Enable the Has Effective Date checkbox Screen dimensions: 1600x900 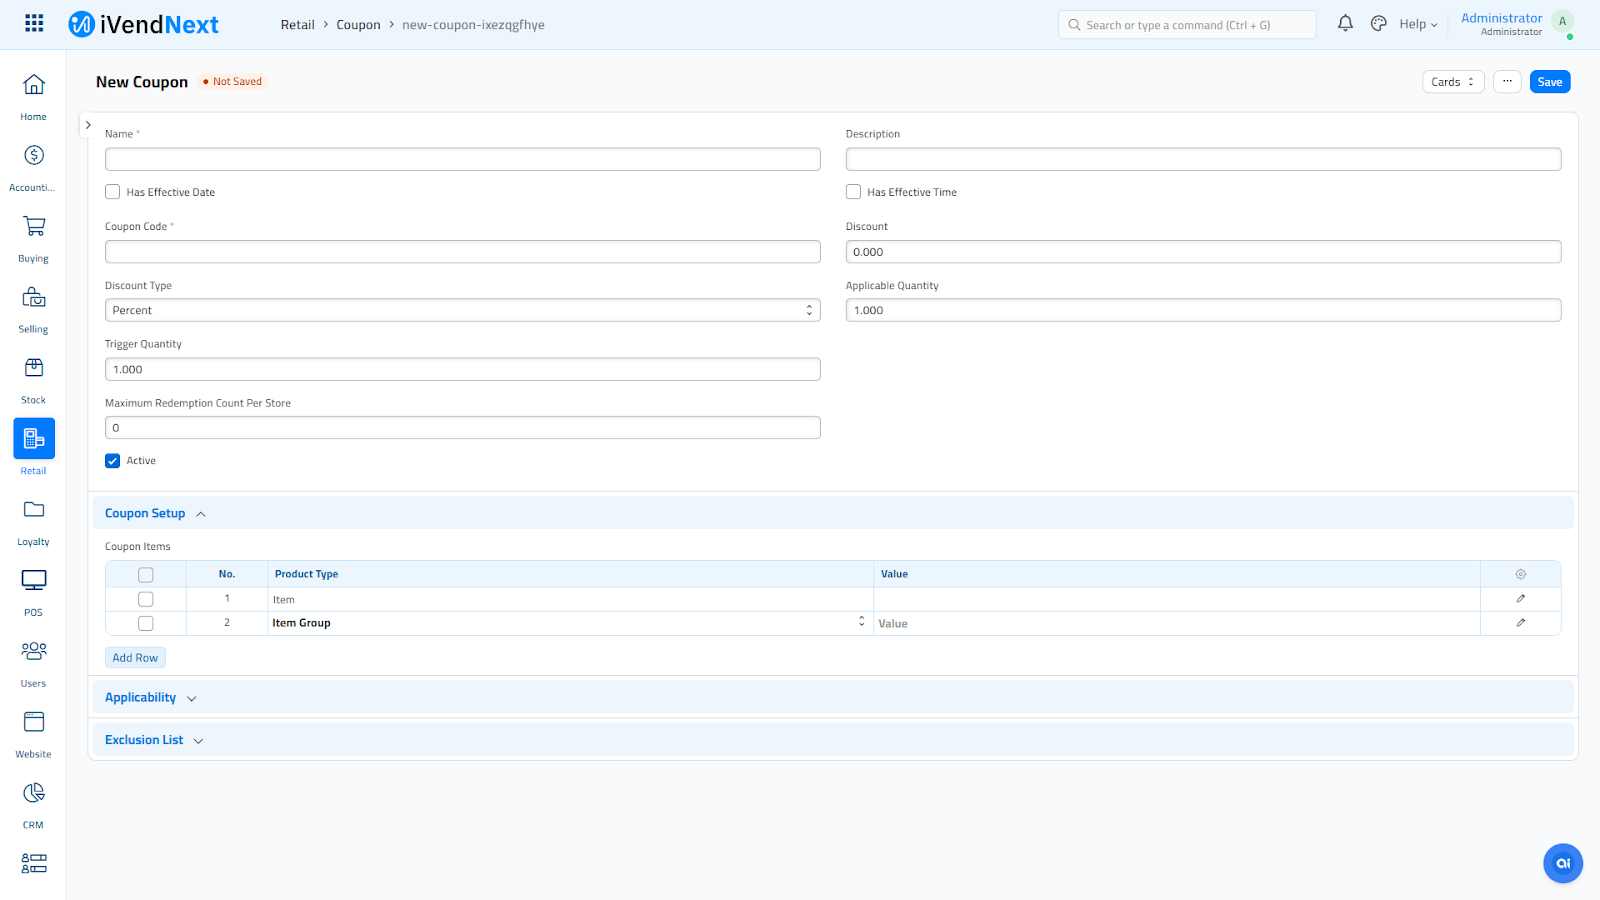[113, 192]
